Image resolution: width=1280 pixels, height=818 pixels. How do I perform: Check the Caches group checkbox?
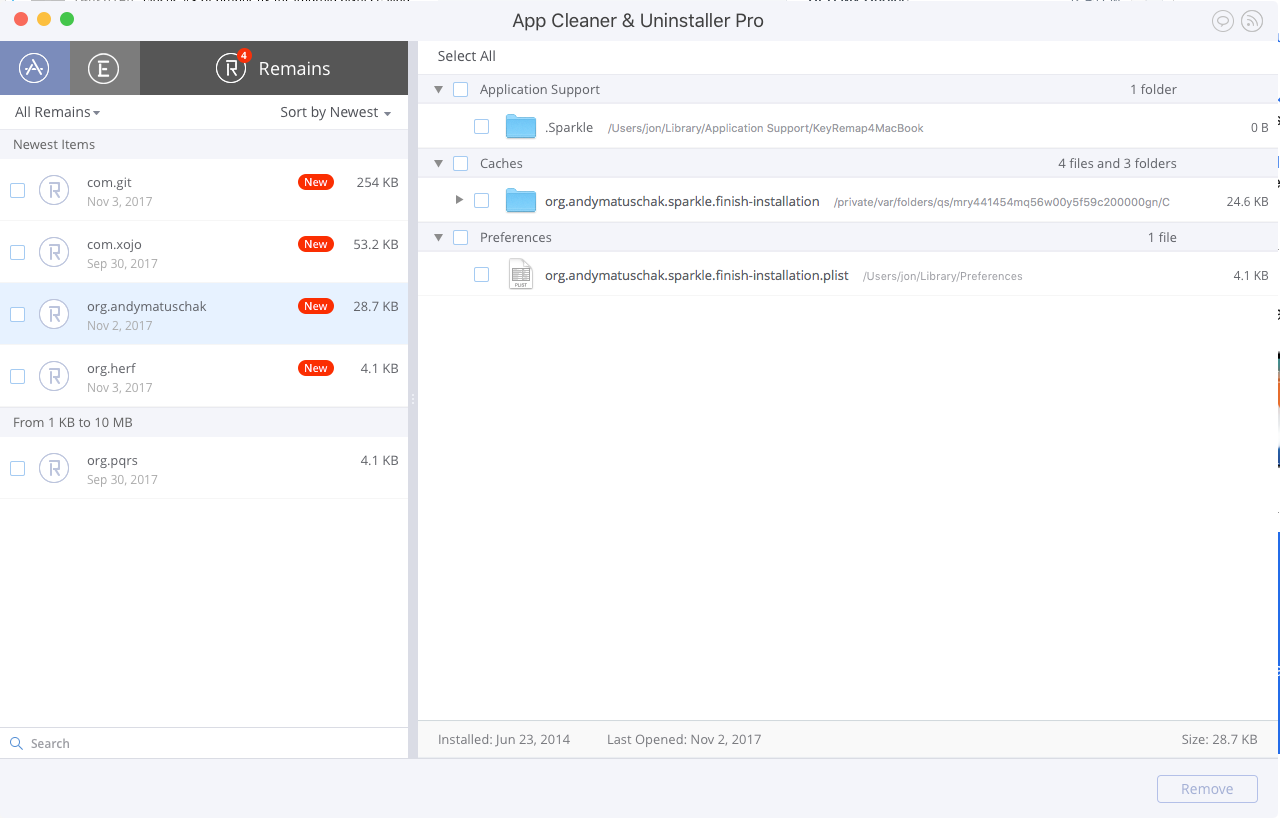pos(460,163)
